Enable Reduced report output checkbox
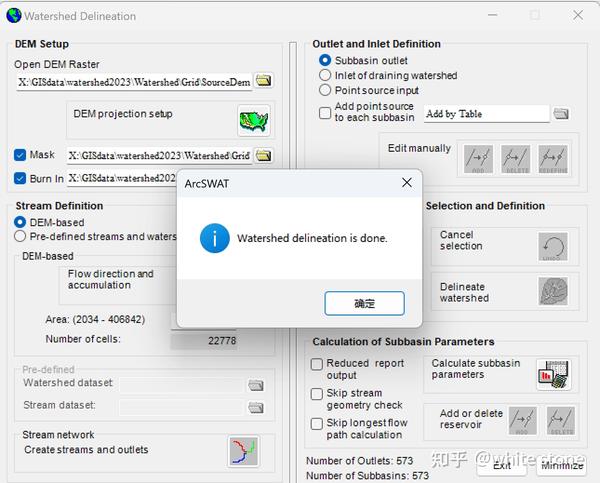Screen dimensions: 600x483 [316, 364]
